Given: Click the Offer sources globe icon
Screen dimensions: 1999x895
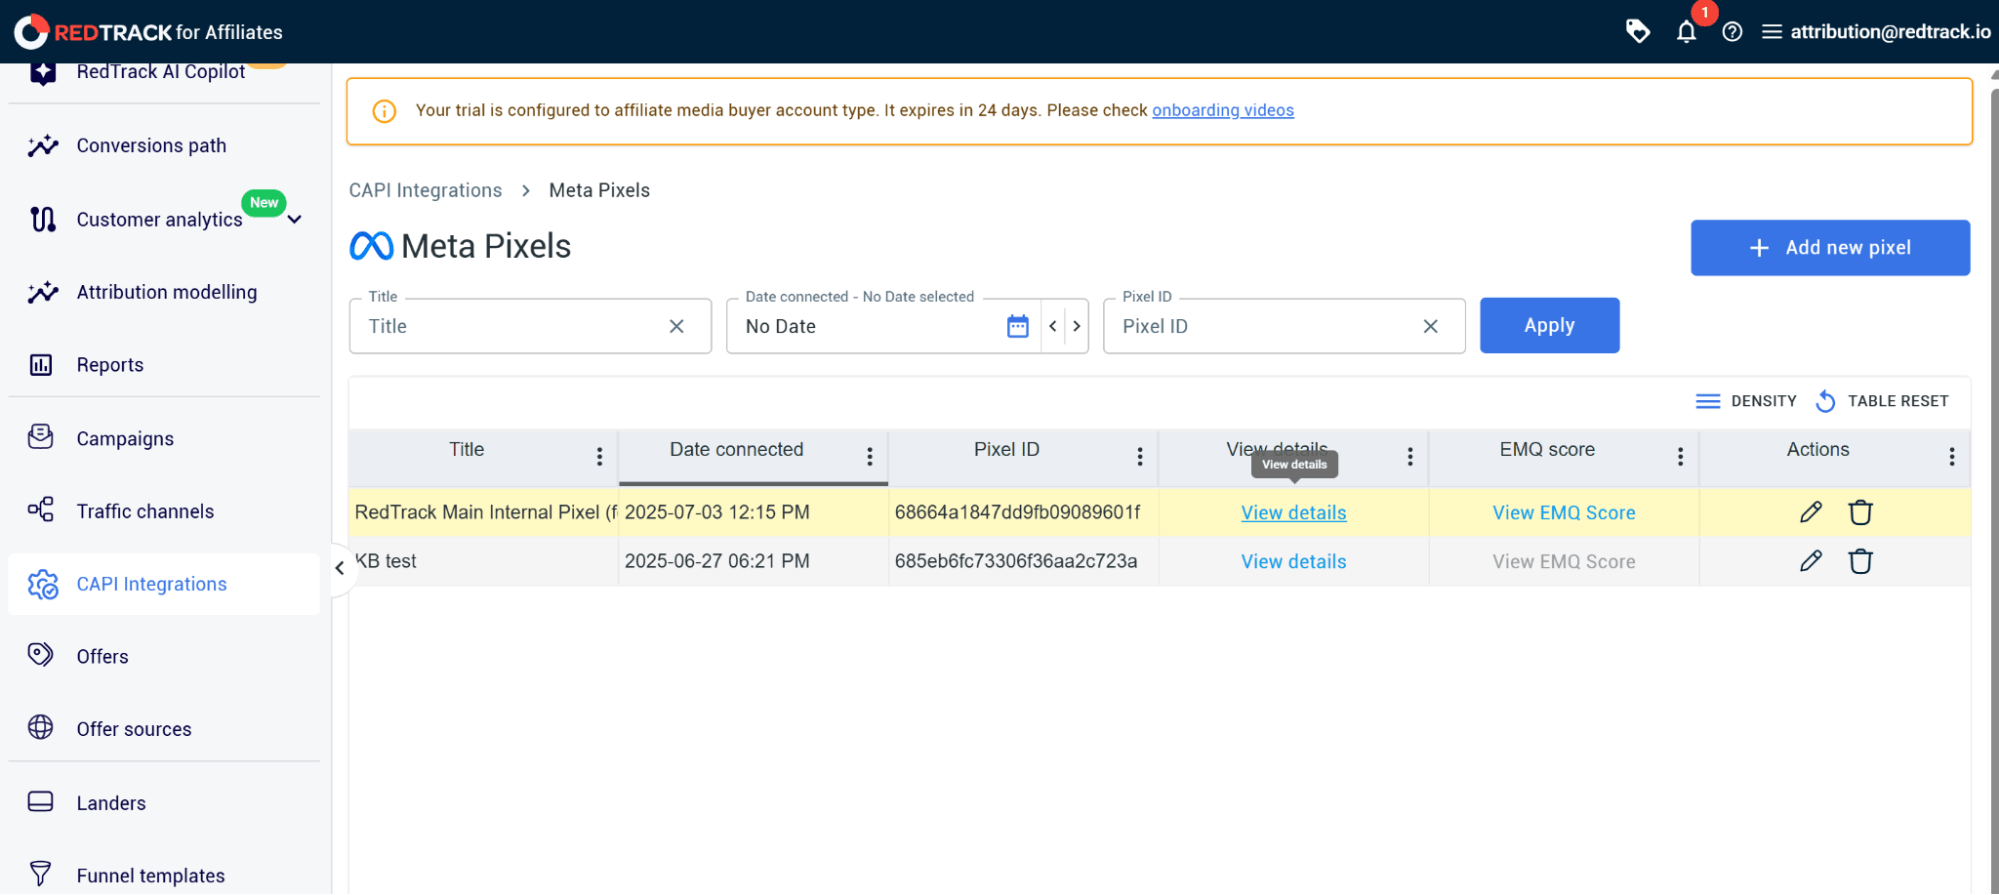Looking at the screenshot, I should point(41,727).
